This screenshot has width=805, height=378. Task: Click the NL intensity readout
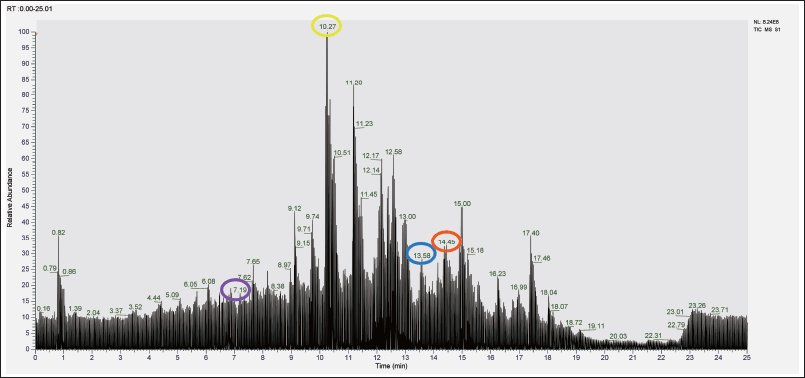(x=765, y=22)
